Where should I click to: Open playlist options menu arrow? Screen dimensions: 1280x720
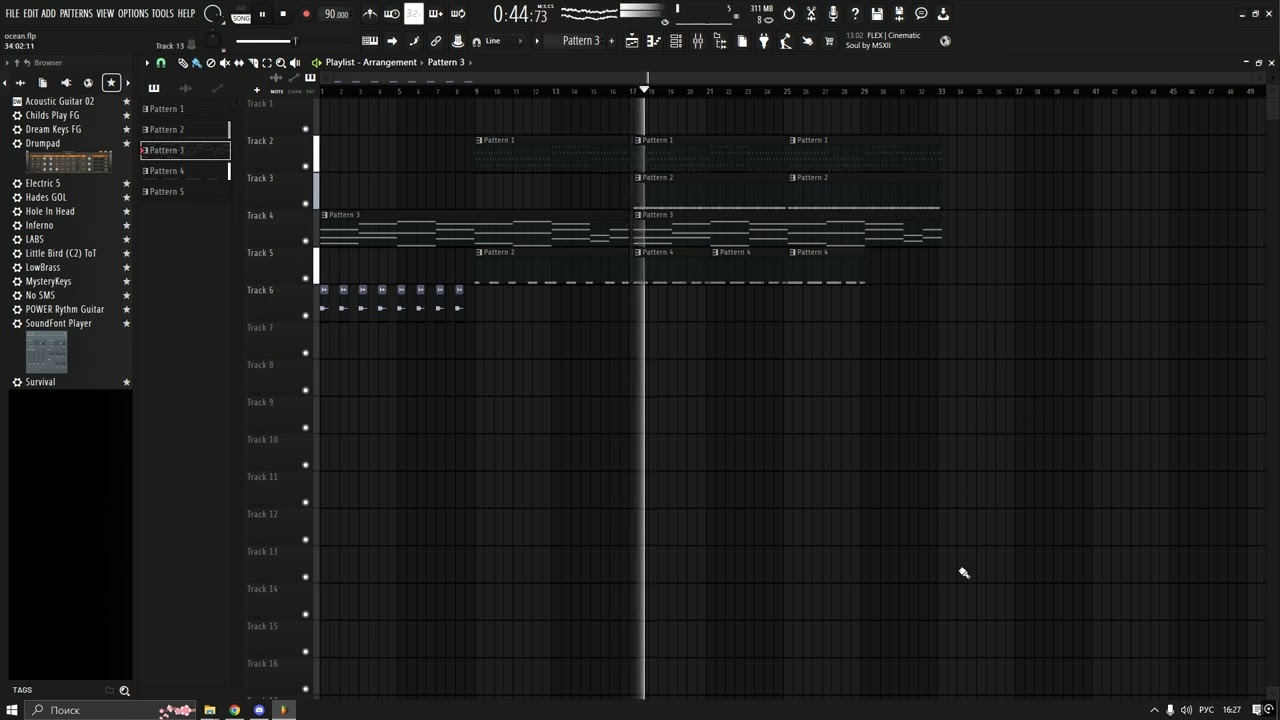[x=147, y=63]
